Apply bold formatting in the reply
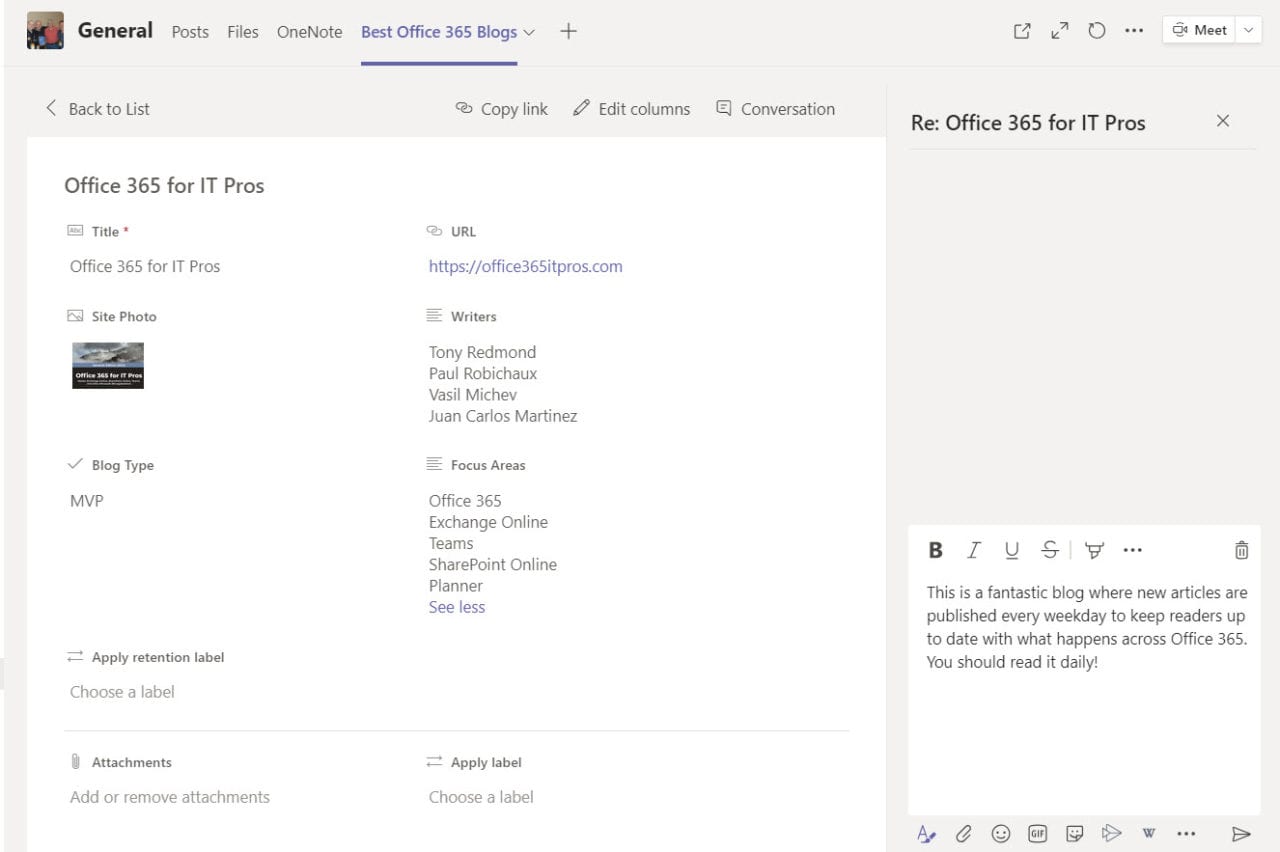1280x852 pixels. pyautogui.click(x=936, y=550)
